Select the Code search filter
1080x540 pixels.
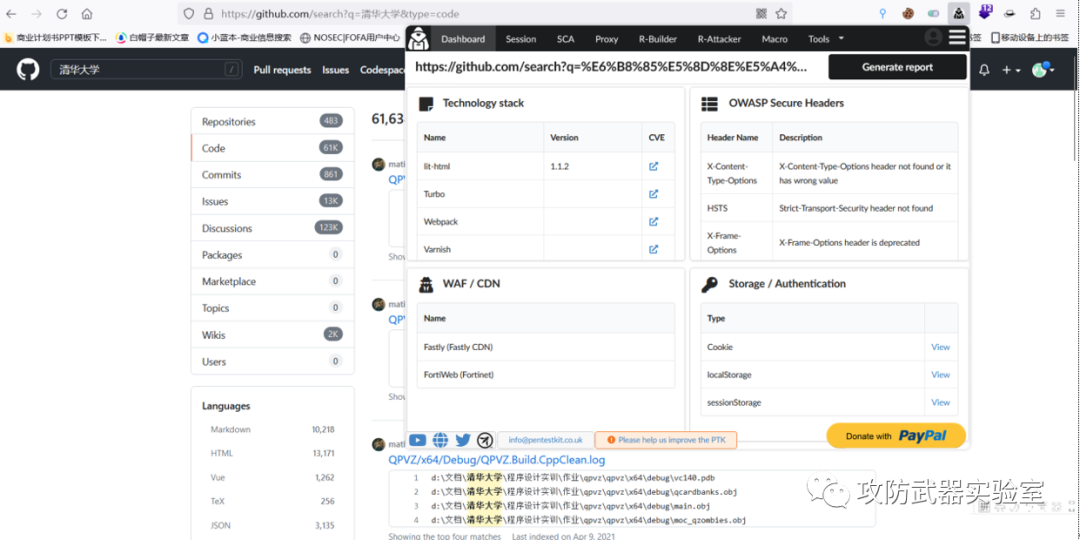pos(272,148)
